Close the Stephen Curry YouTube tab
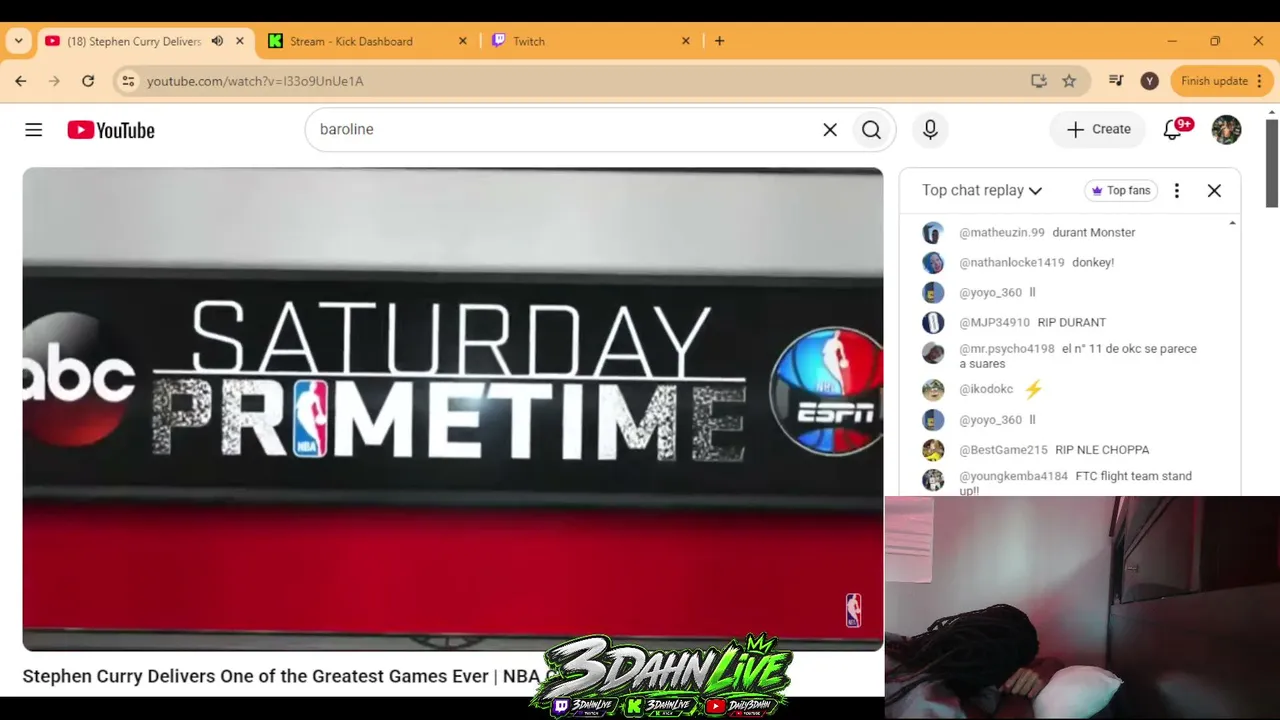The height and width of the screenshot is (720, 1280). click(x=240, y=41)
